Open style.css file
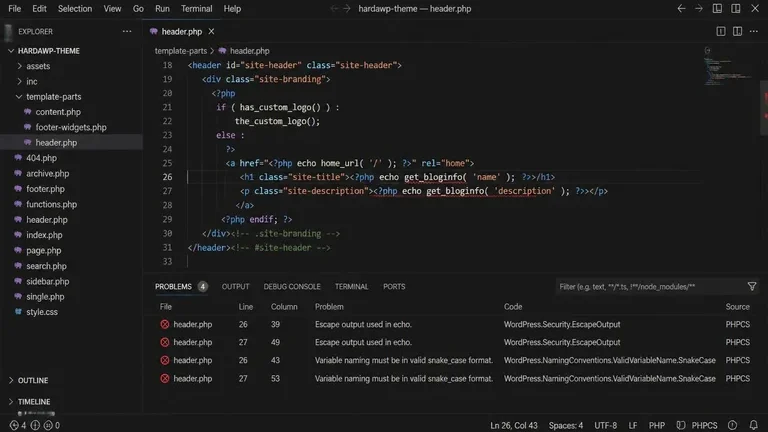The width and height of the screenshot is (768, 432). 42,312
